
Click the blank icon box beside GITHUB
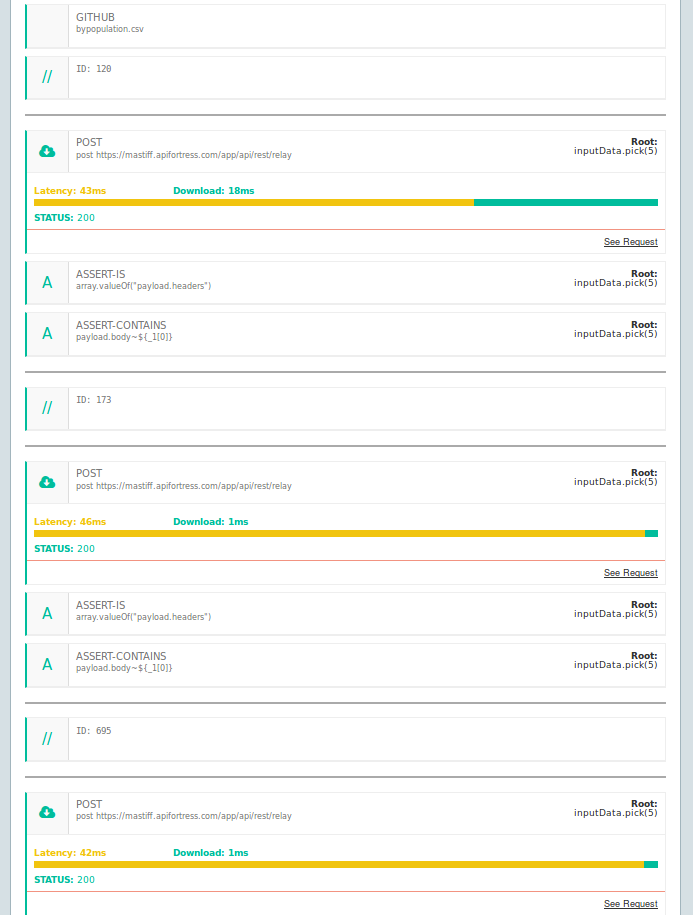(47, 26)
